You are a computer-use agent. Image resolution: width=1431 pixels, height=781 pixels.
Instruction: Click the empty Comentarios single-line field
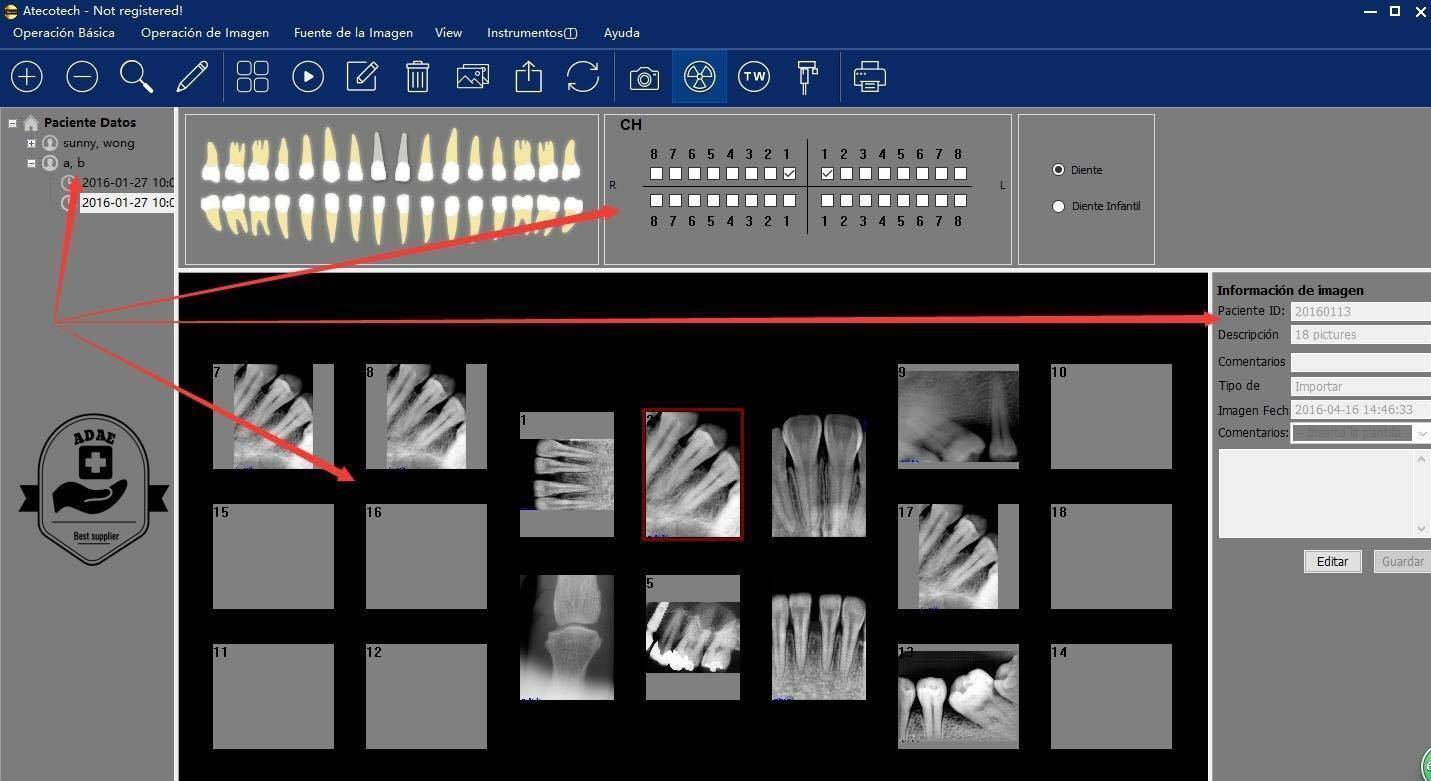[x=1360, y=362]
